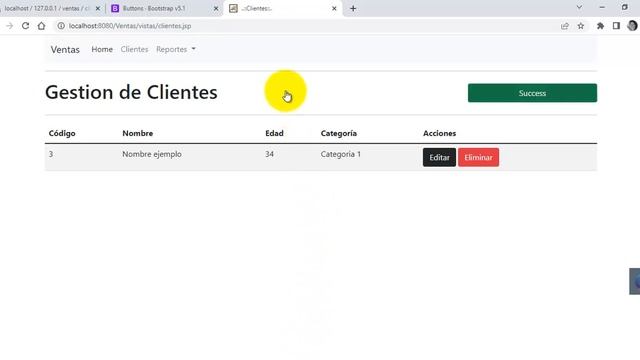Open the Clientes nav link
Screen dimensions: 640x360
(x=134, y=49)
